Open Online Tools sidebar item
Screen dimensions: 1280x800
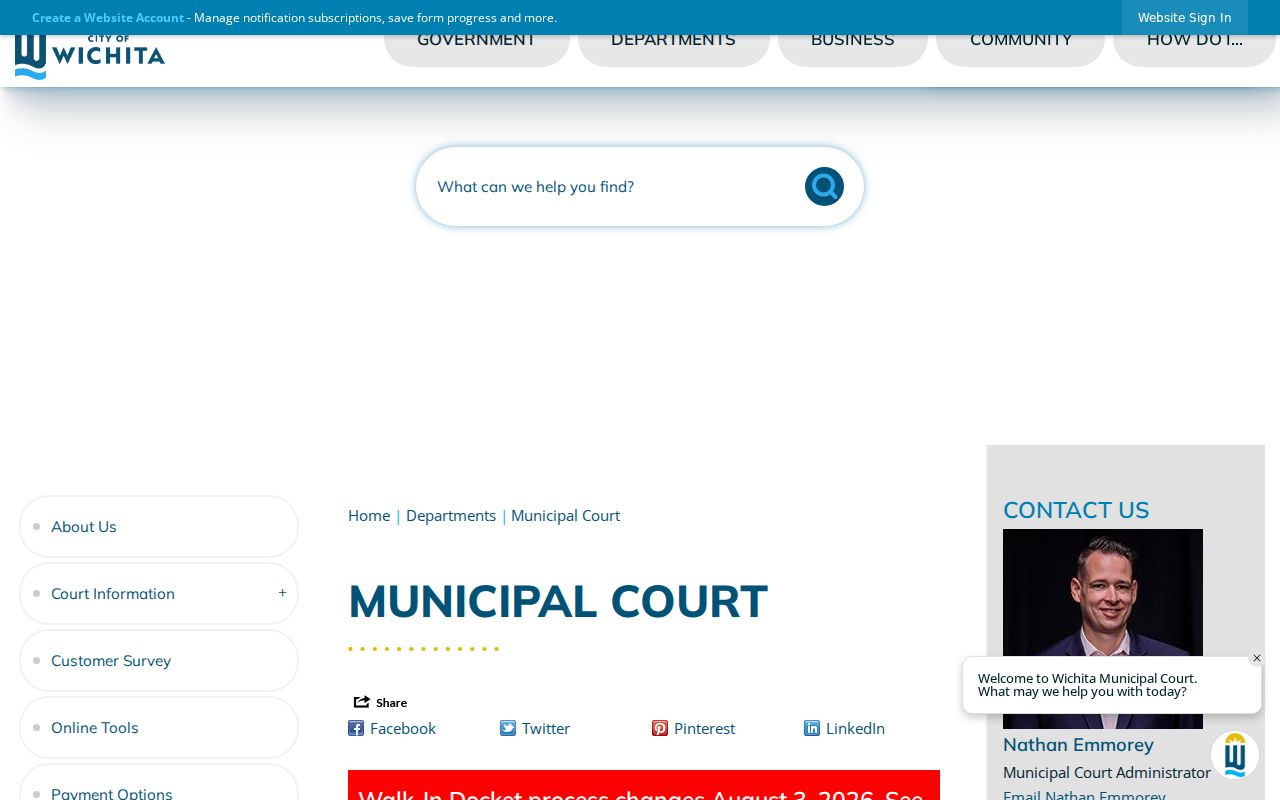click(x=159, y=727)
